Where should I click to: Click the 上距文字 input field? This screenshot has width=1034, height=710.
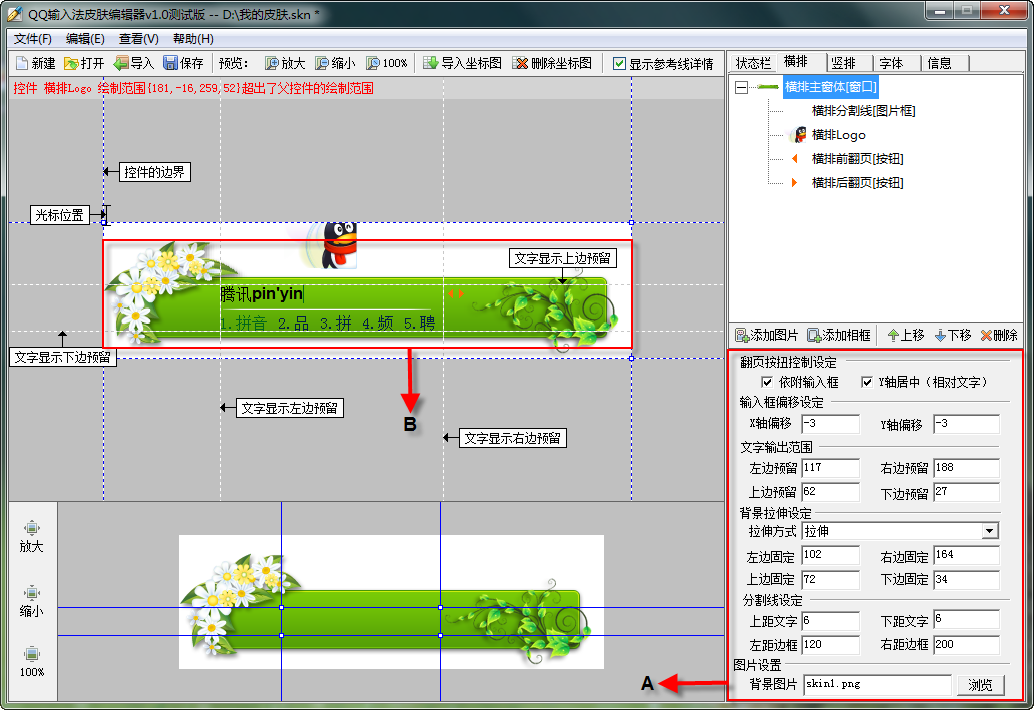pos(830,621)
